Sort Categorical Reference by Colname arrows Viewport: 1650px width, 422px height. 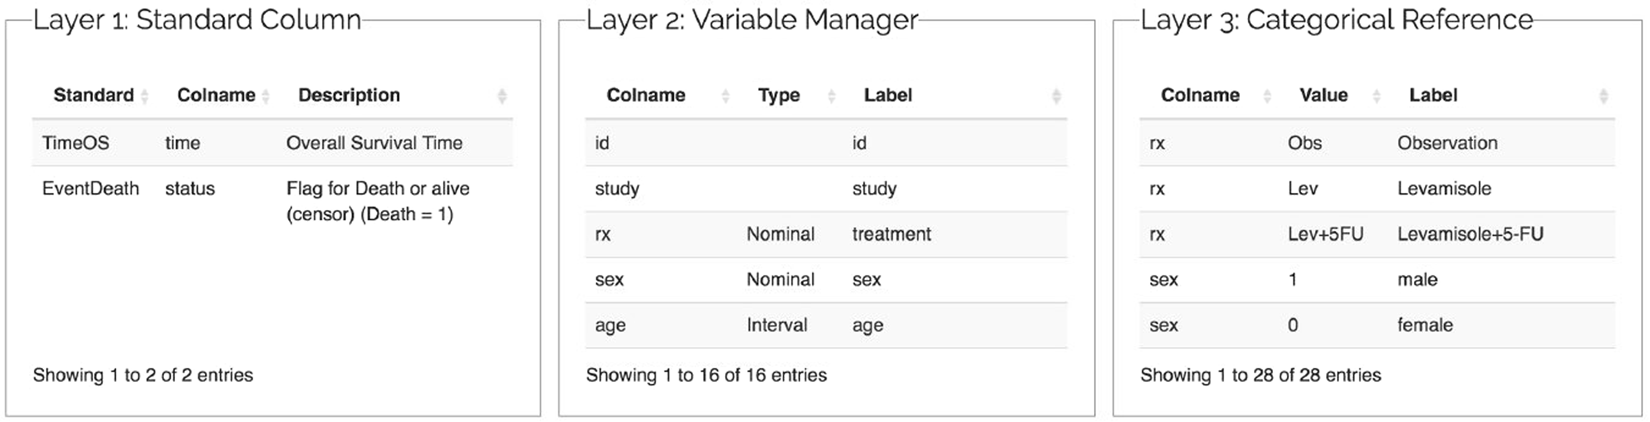[1267, 96]
